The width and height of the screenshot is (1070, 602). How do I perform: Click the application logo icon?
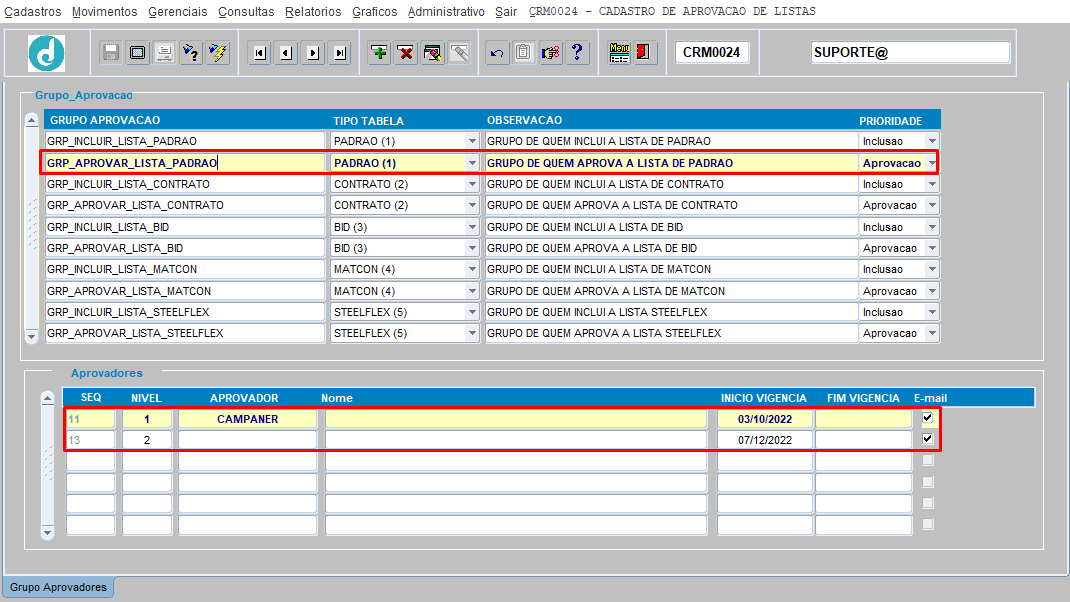click(46, 53)
